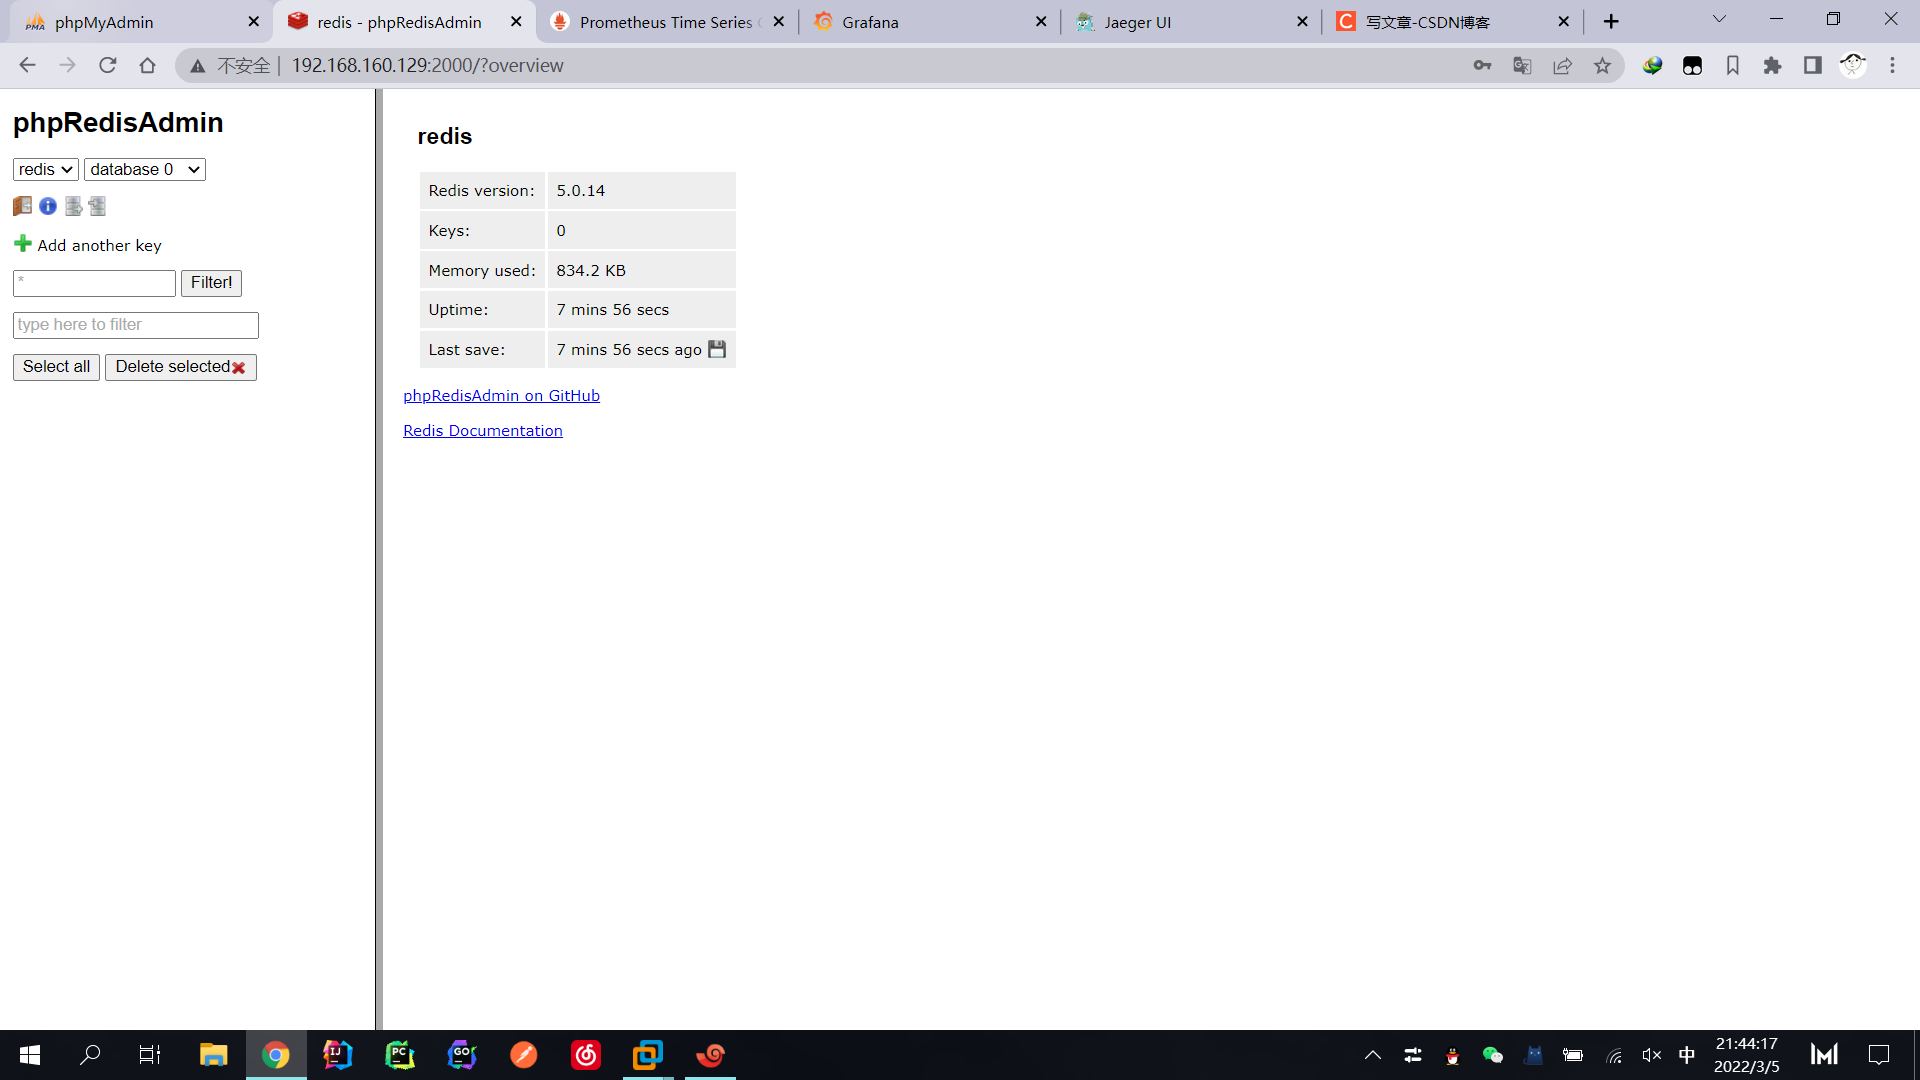
Task: Open File Explorer from the taskbar
Action: coord(213,1055)
